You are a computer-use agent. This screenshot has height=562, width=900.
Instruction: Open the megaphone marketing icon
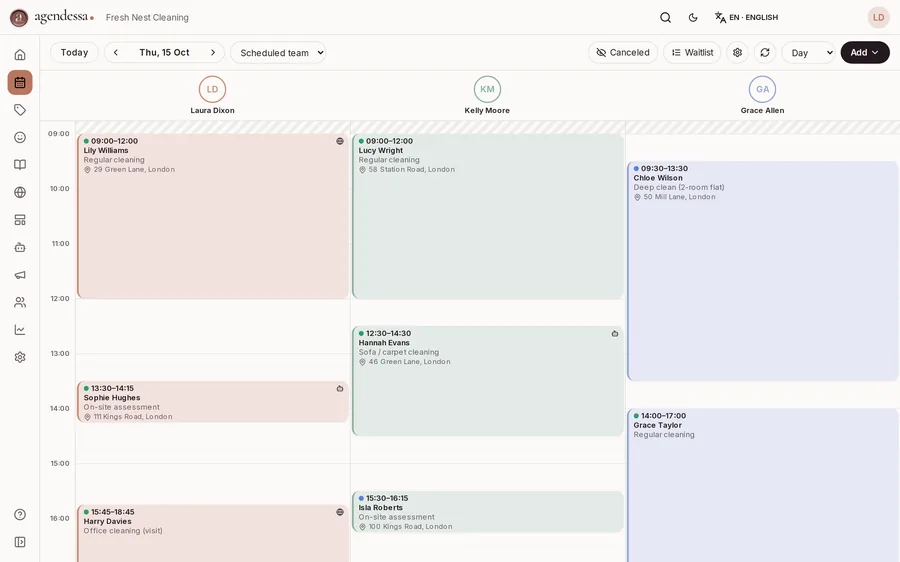[20, 275]
